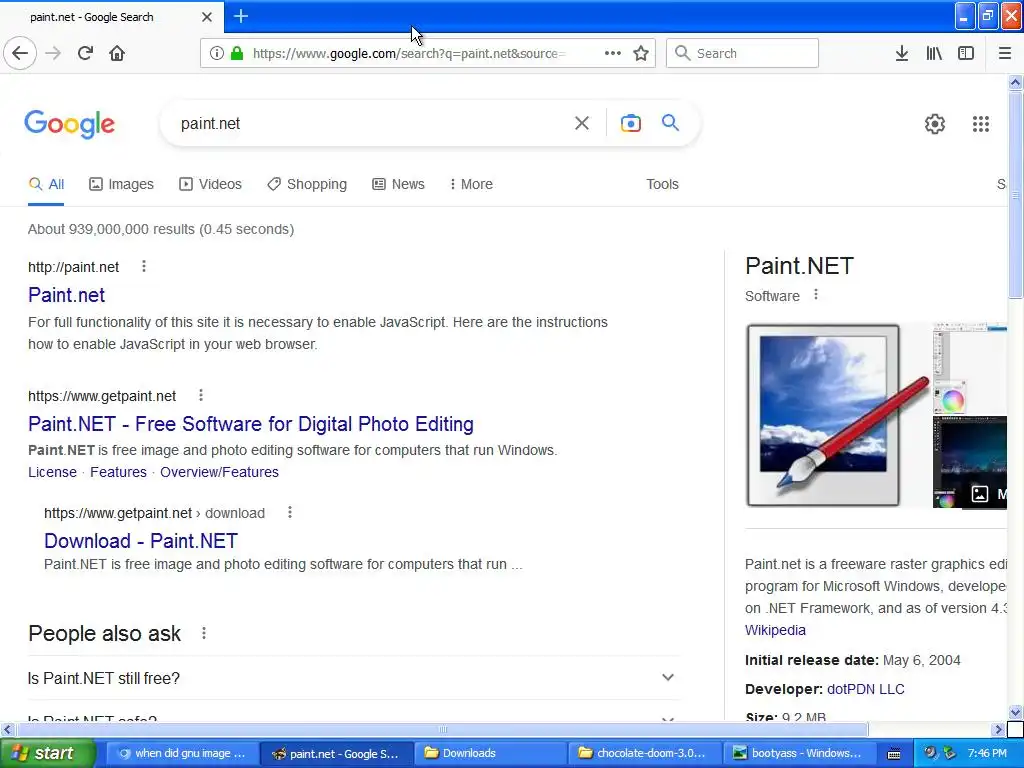Bookmark this page with the star
This screenshot has width=1024, height=768.
coord(641,54)
